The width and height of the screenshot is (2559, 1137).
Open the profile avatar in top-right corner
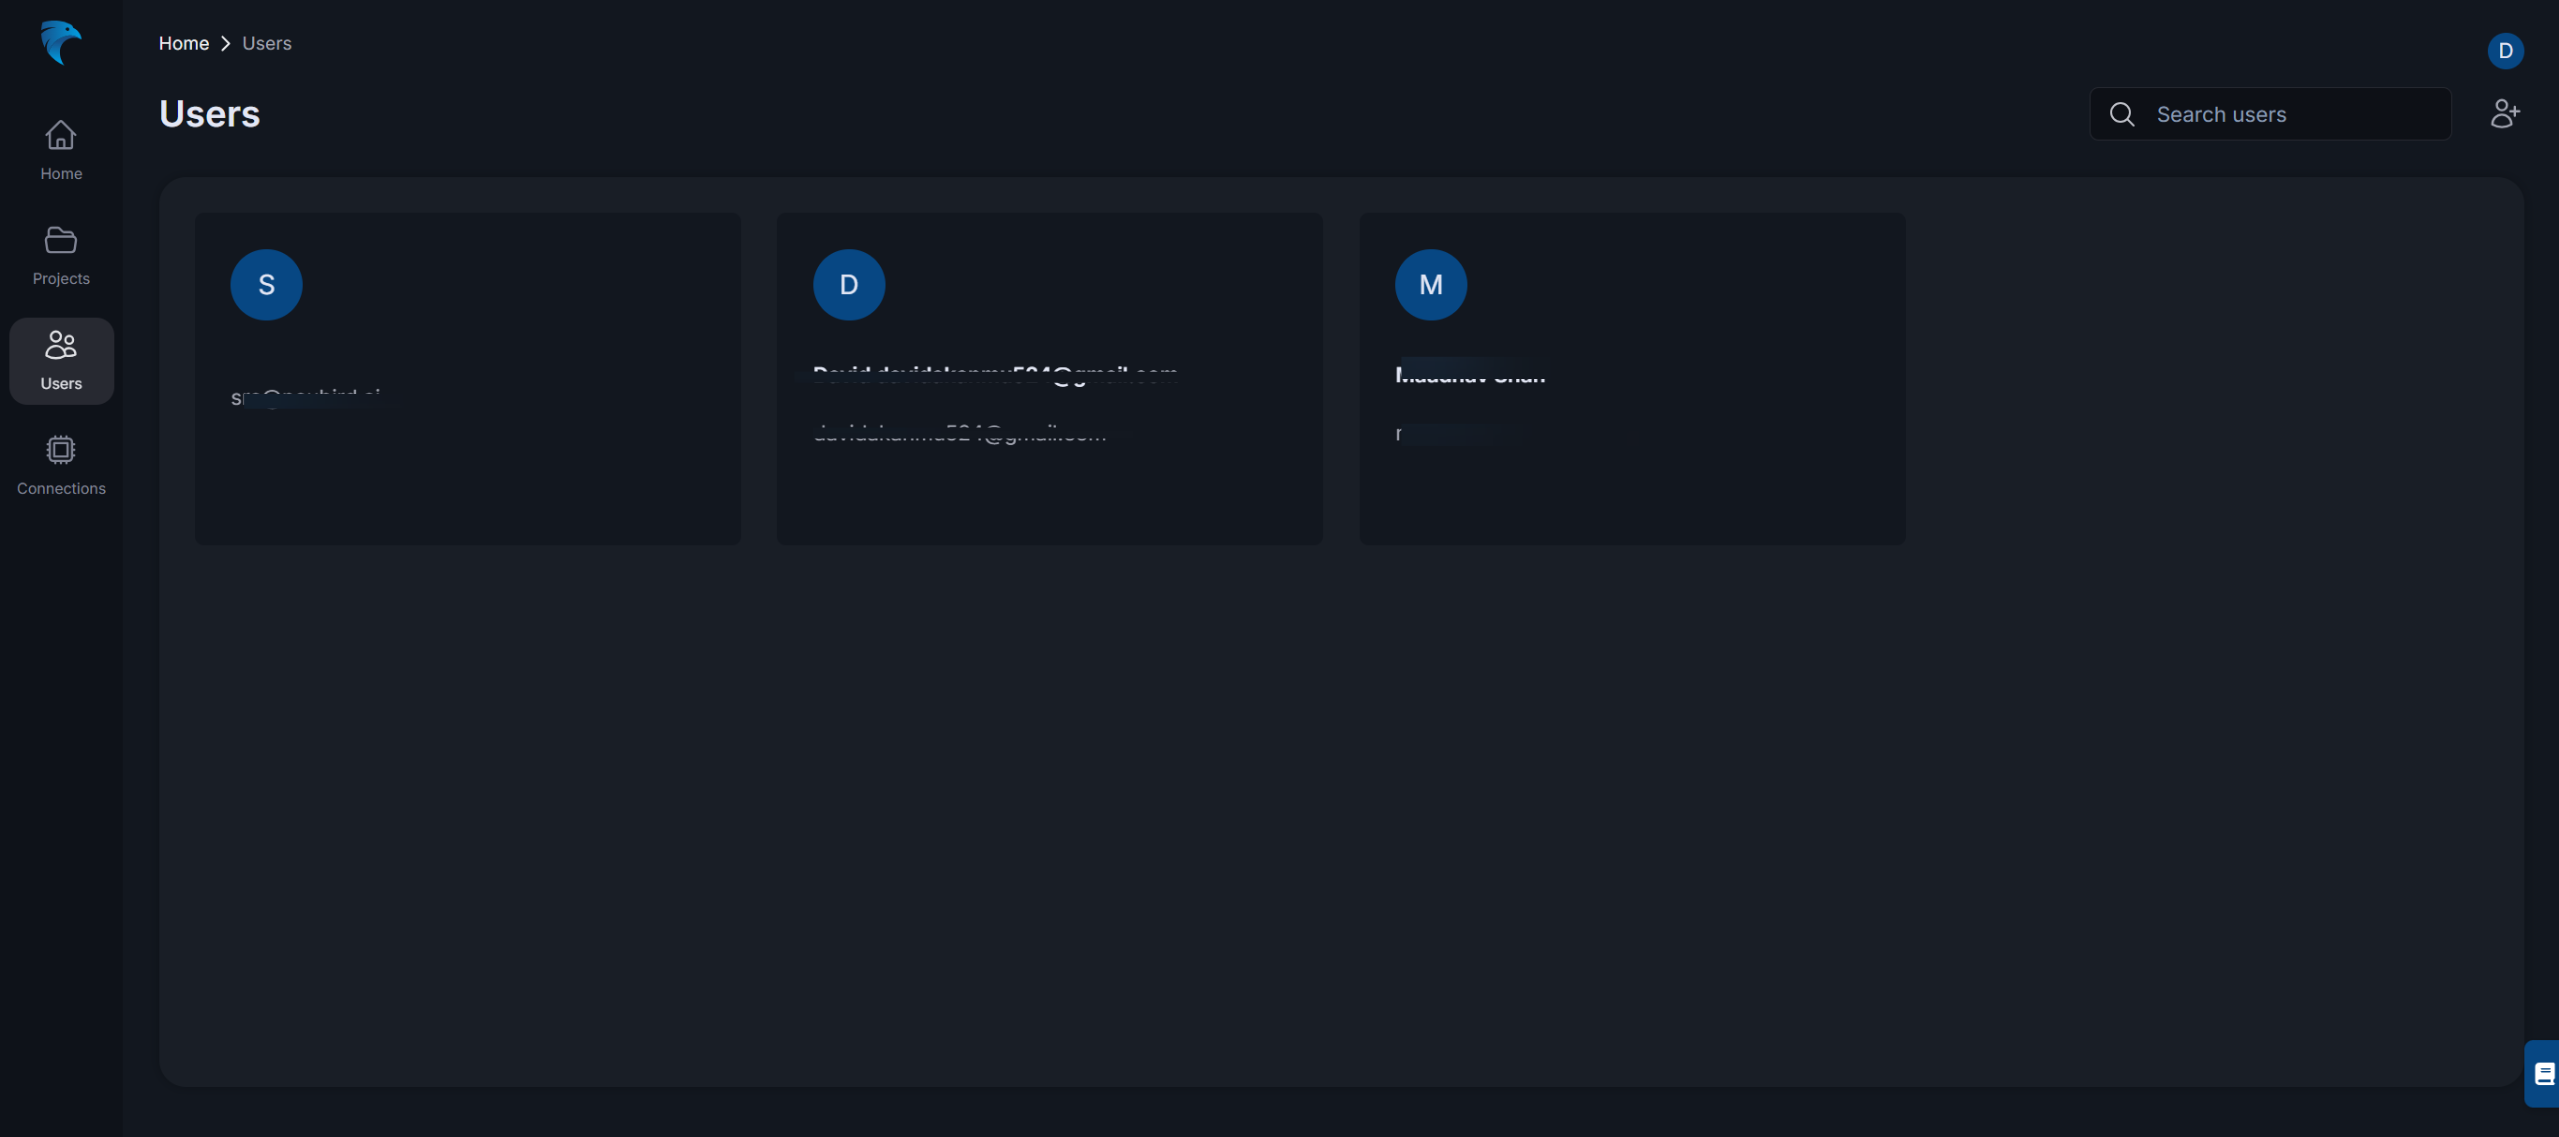[2505, 51]
